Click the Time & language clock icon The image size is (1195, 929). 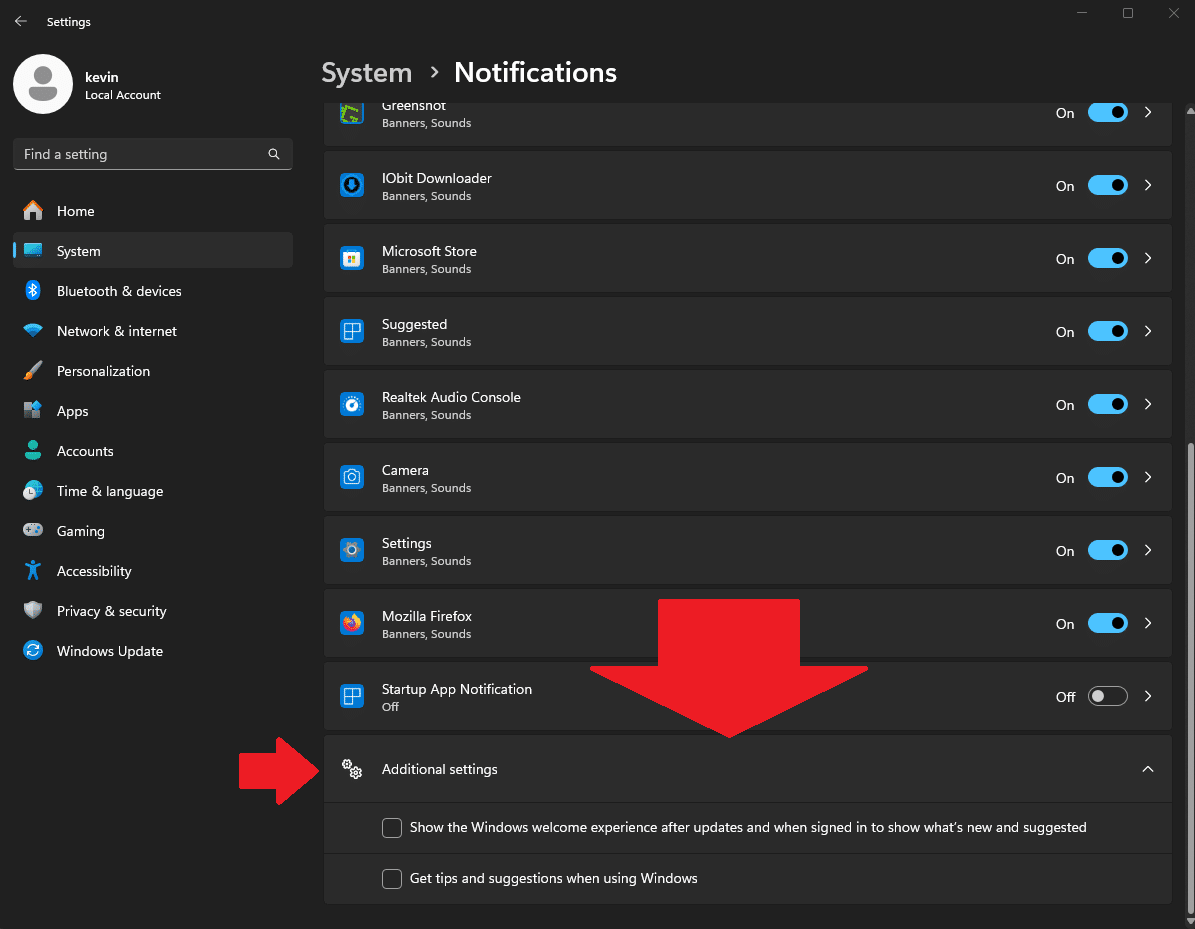click(x=33, y=491)
